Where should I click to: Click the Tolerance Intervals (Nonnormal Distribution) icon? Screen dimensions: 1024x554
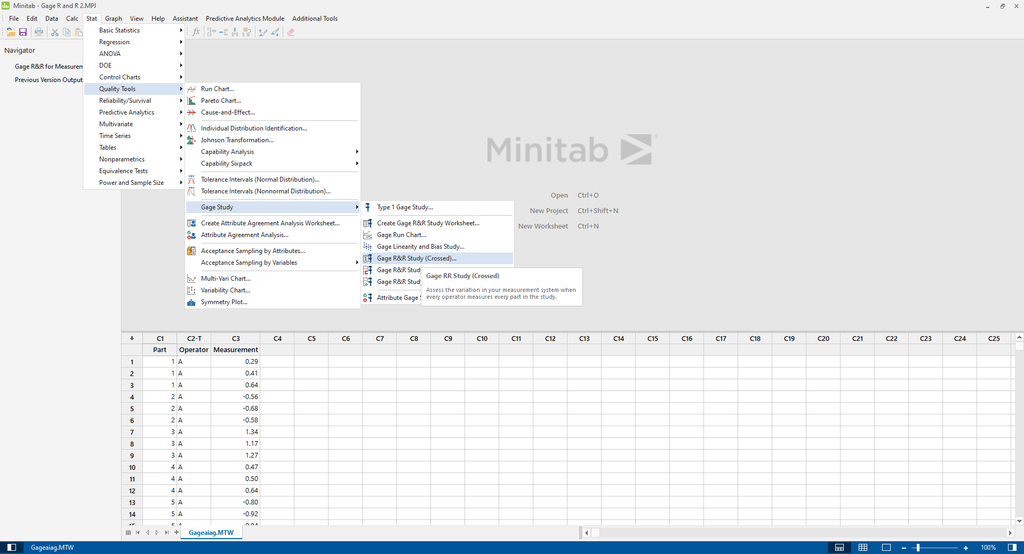point(191,191)
